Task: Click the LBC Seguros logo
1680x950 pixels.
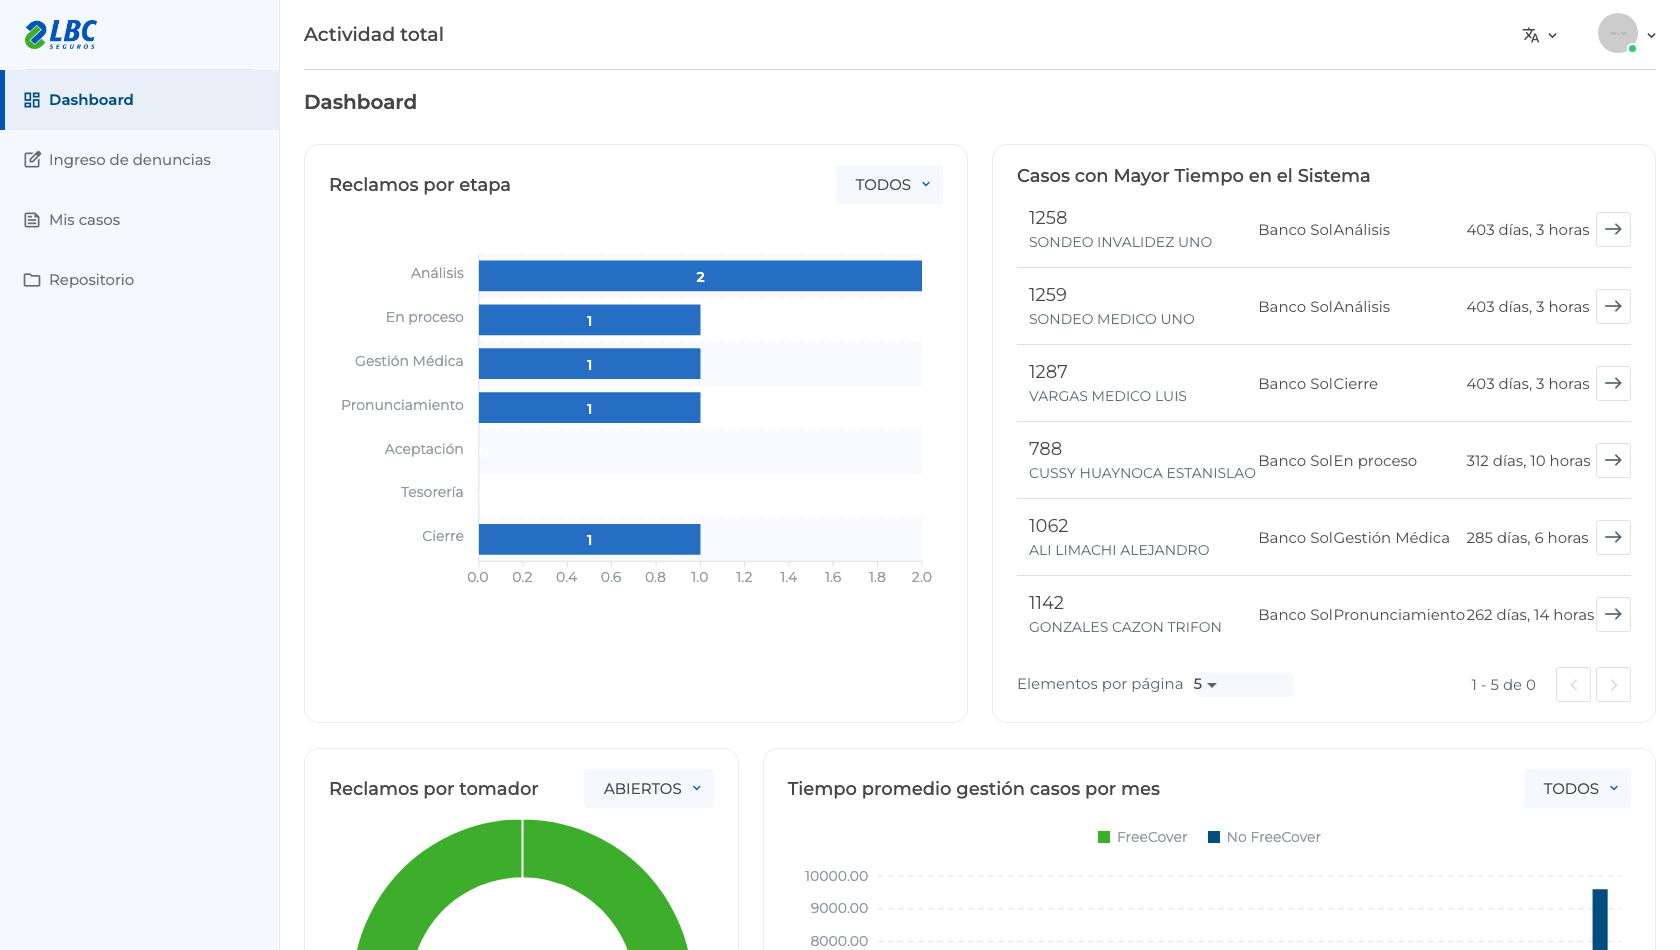Action: click(60, 35)
